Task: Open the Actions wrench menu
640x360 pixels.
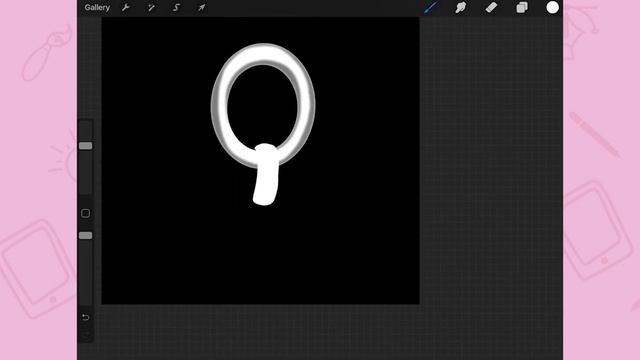Action: pyautogui.click(x=126, y=8)
